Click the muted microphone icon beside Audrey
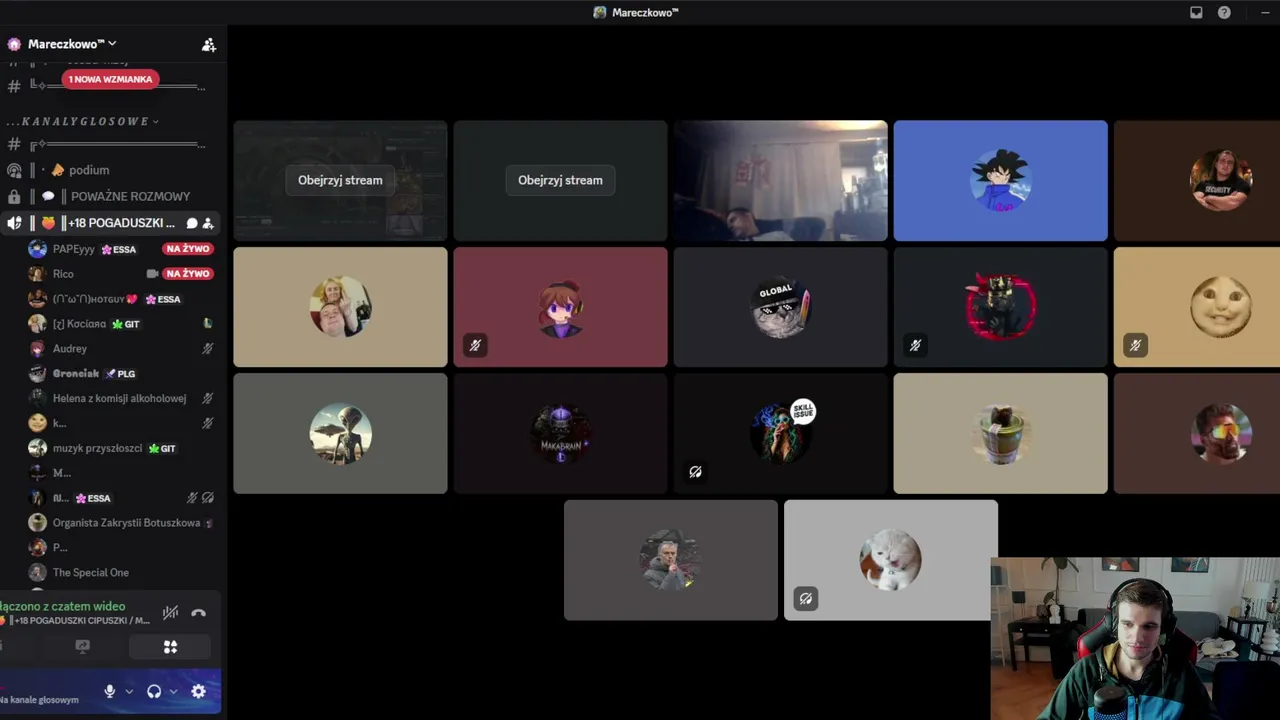 (x=208, y=349)
